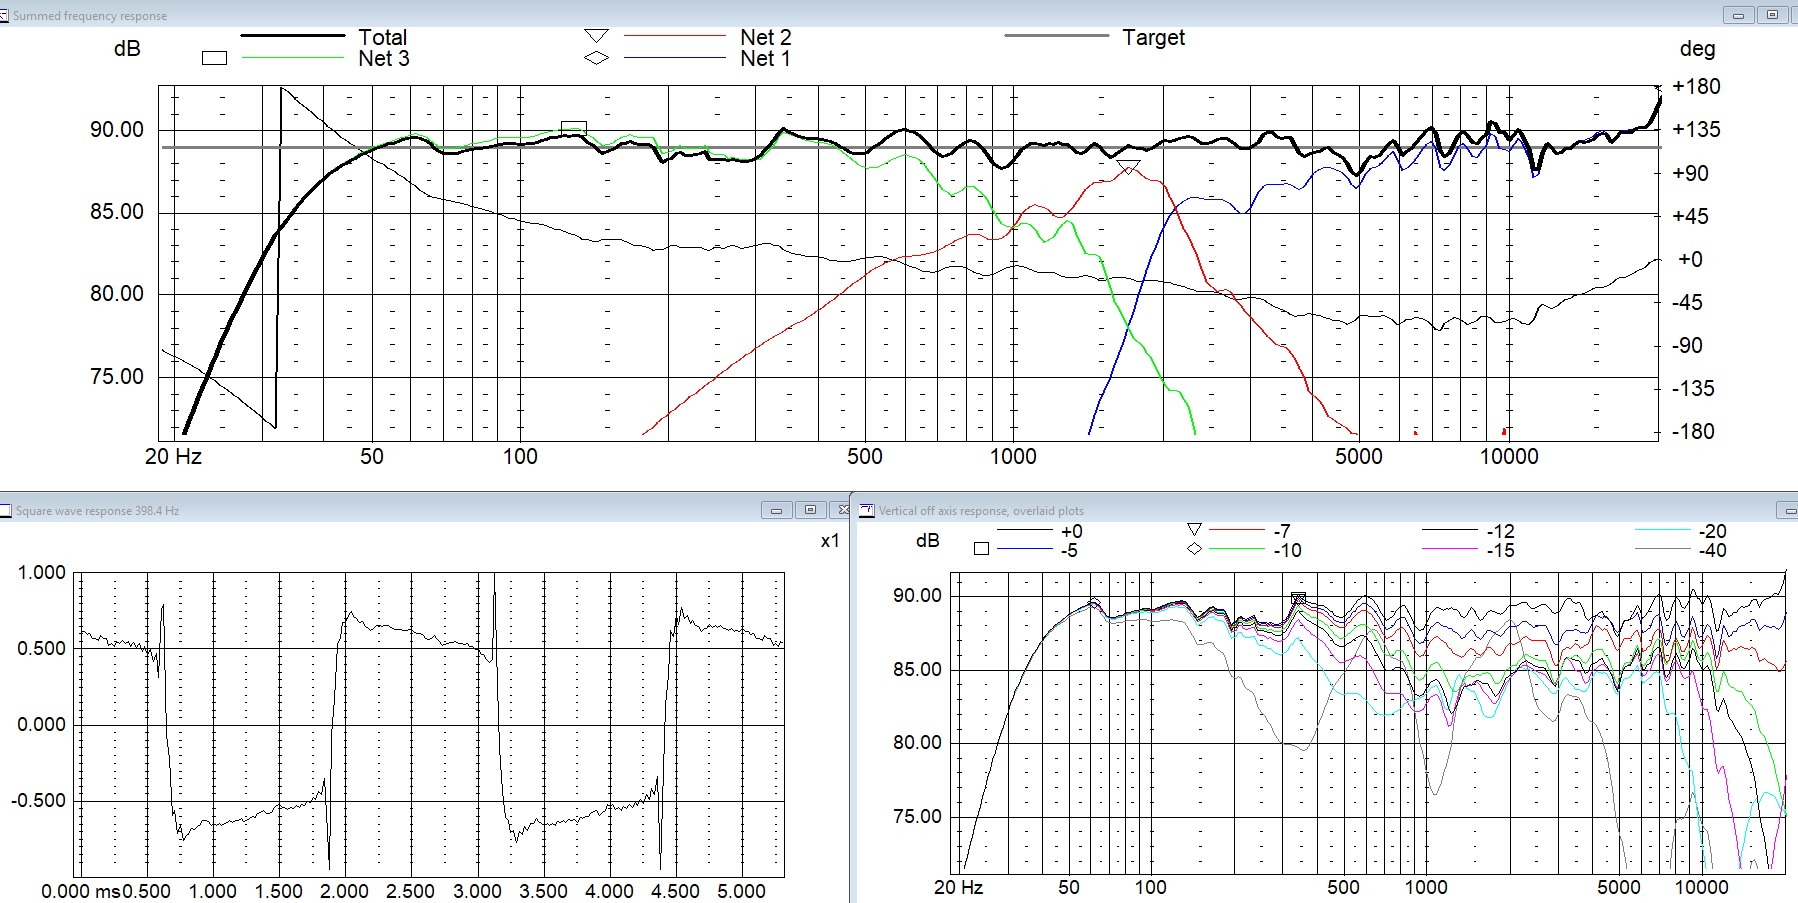Select the triangle cursor marker on the Net 2 curve

point(1128,167)
